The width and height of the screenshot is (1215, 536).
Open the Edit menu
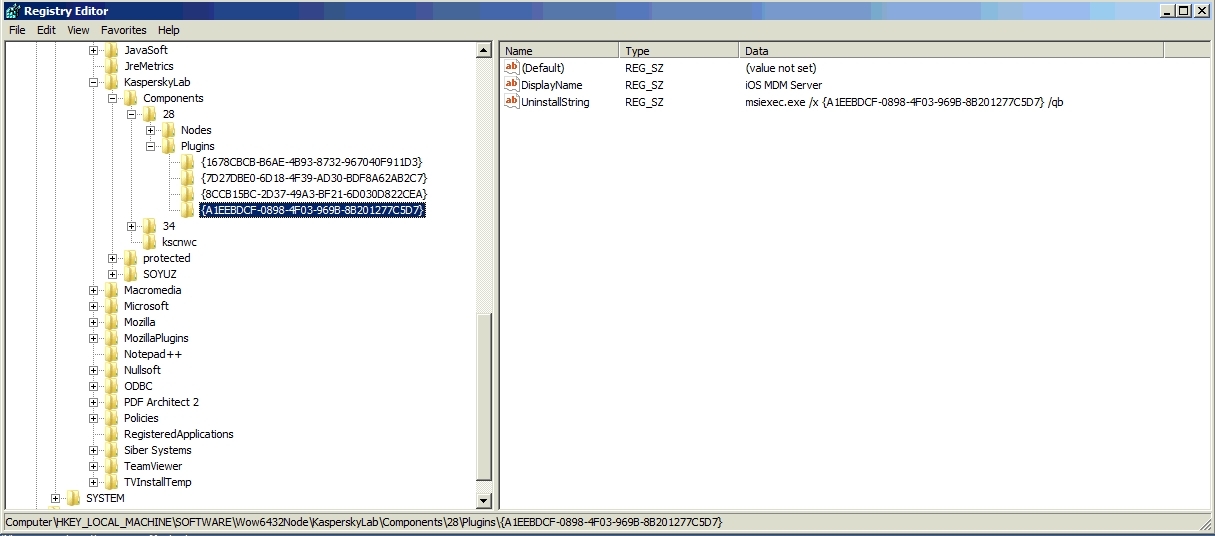click(x=46, y=30)
